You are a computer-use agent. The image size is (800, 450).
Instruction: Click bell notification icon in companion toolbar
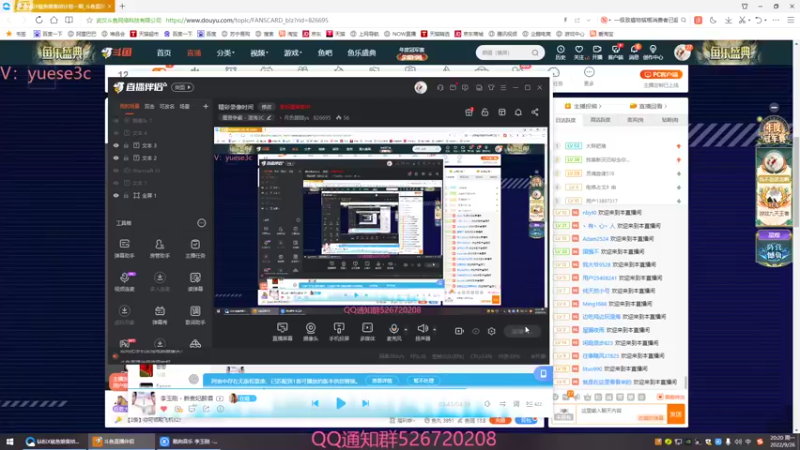[518, 112]
